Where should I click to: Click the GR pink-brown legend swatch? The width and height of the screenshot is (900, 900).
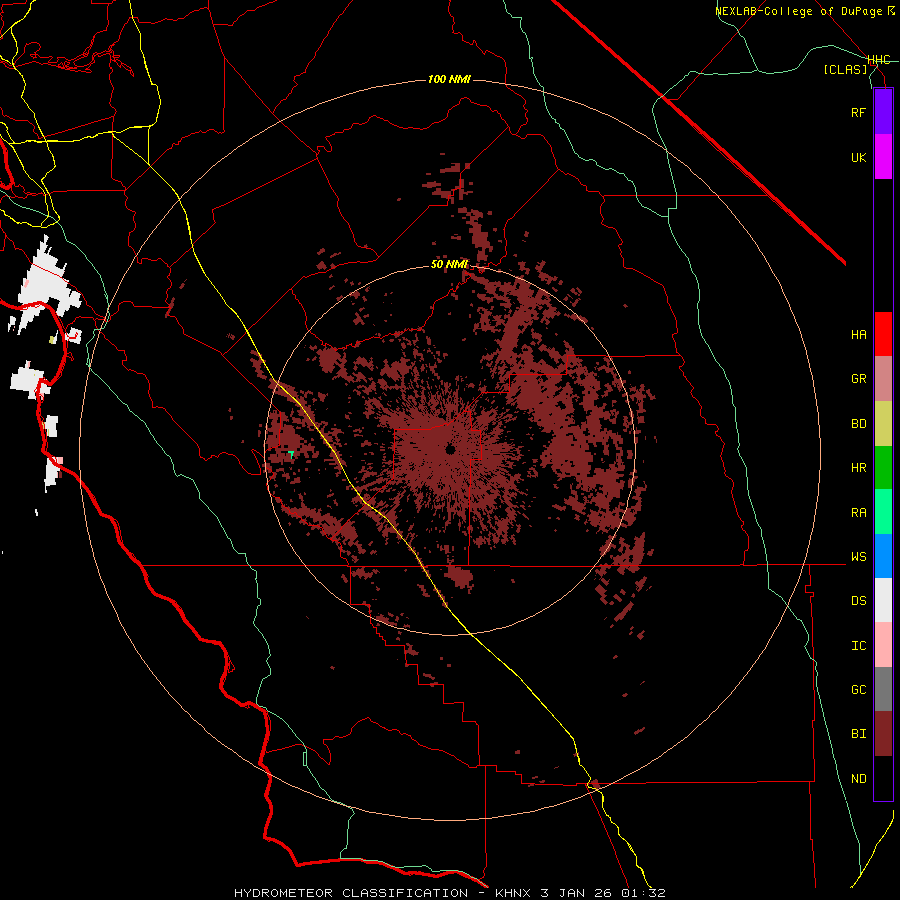point(883,379)
